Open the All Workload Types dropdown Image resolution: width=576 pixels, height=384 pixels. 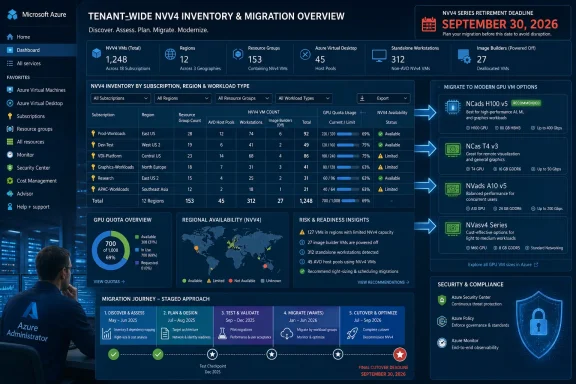[x=304, y=98]
